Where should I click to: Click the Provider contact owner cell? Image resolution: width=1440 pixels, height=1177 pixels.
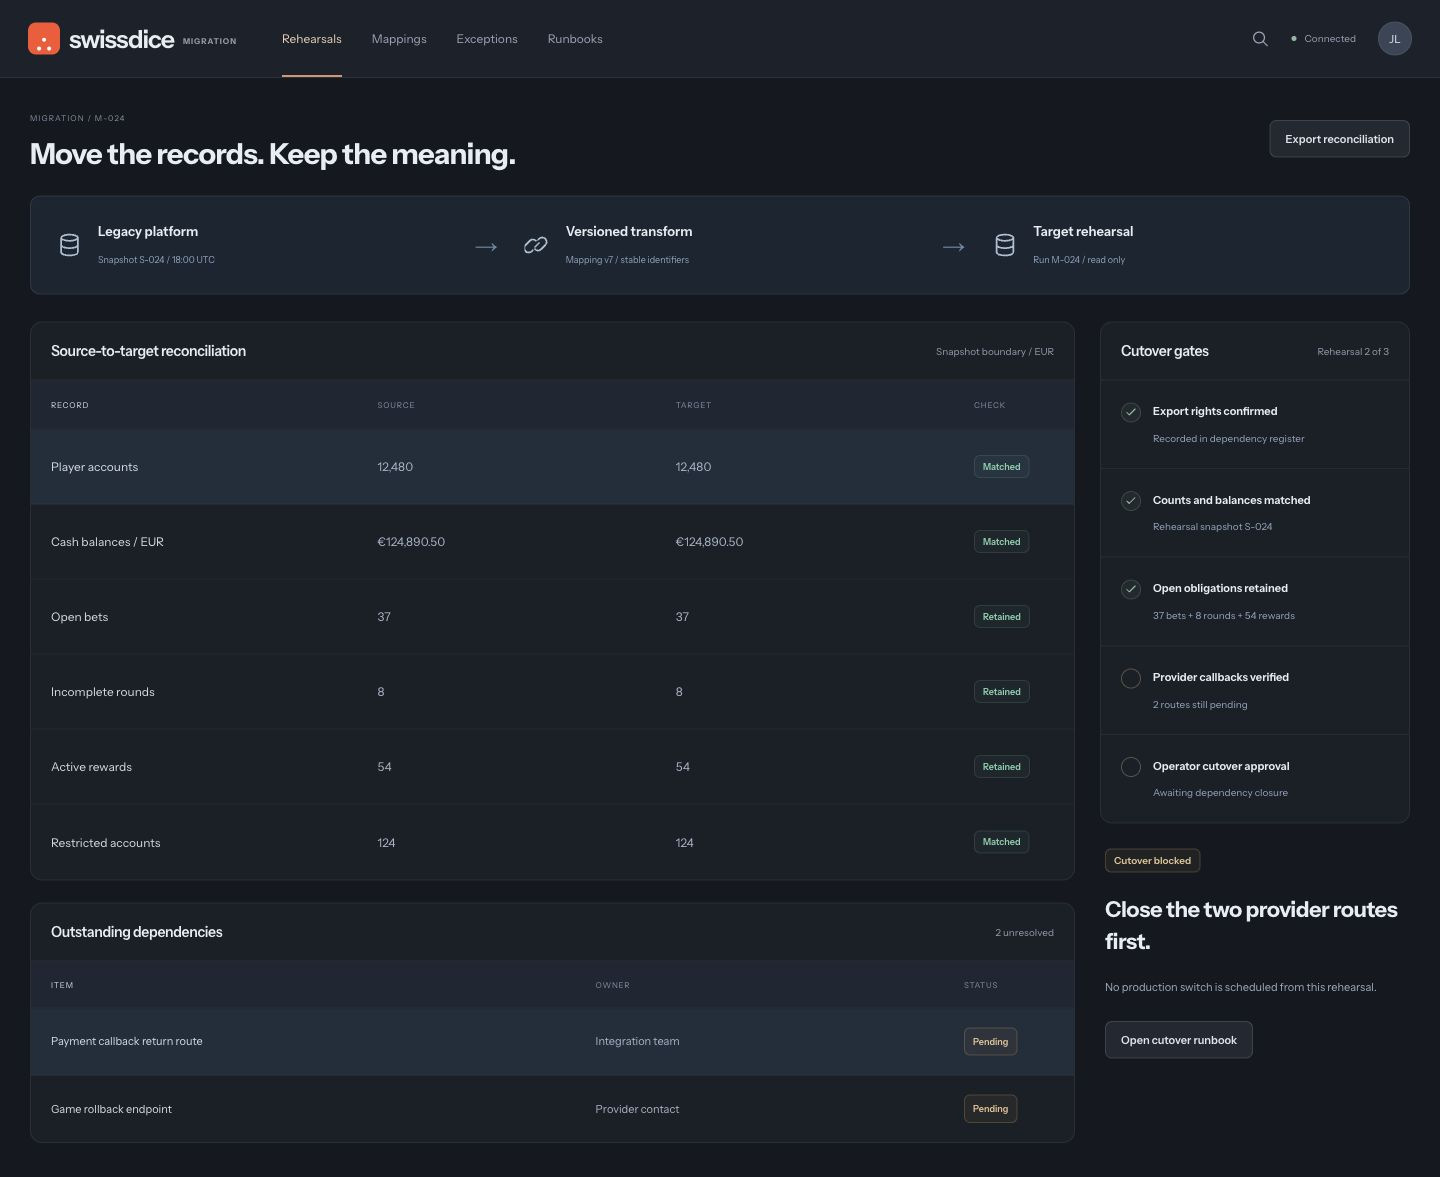click(x=637, y=1109)
